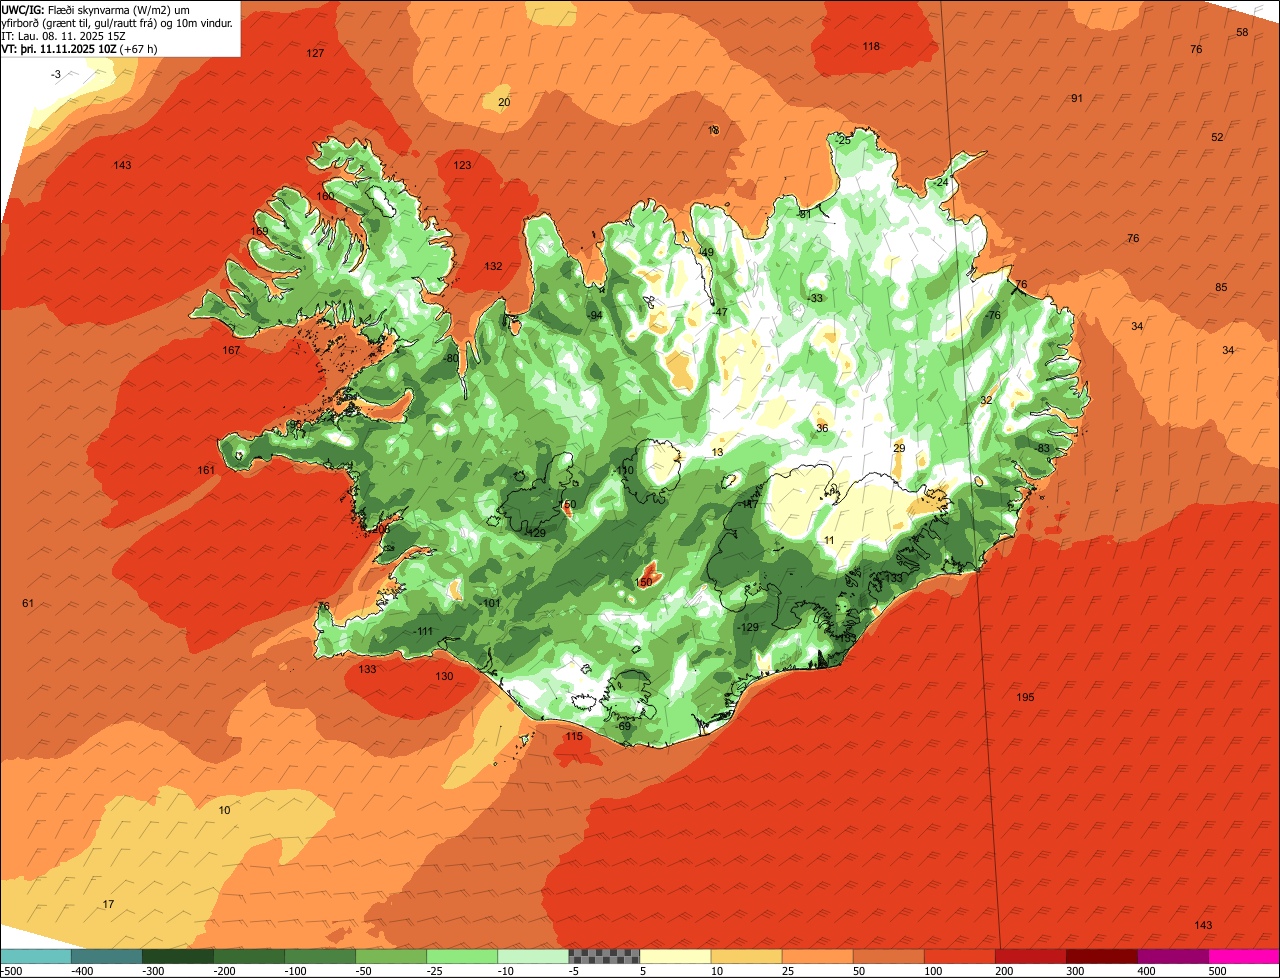Image resolution: width=1280 pixels, height=978 pixels.
Task: Click the map value '58'
Action: coord(1243,32)
